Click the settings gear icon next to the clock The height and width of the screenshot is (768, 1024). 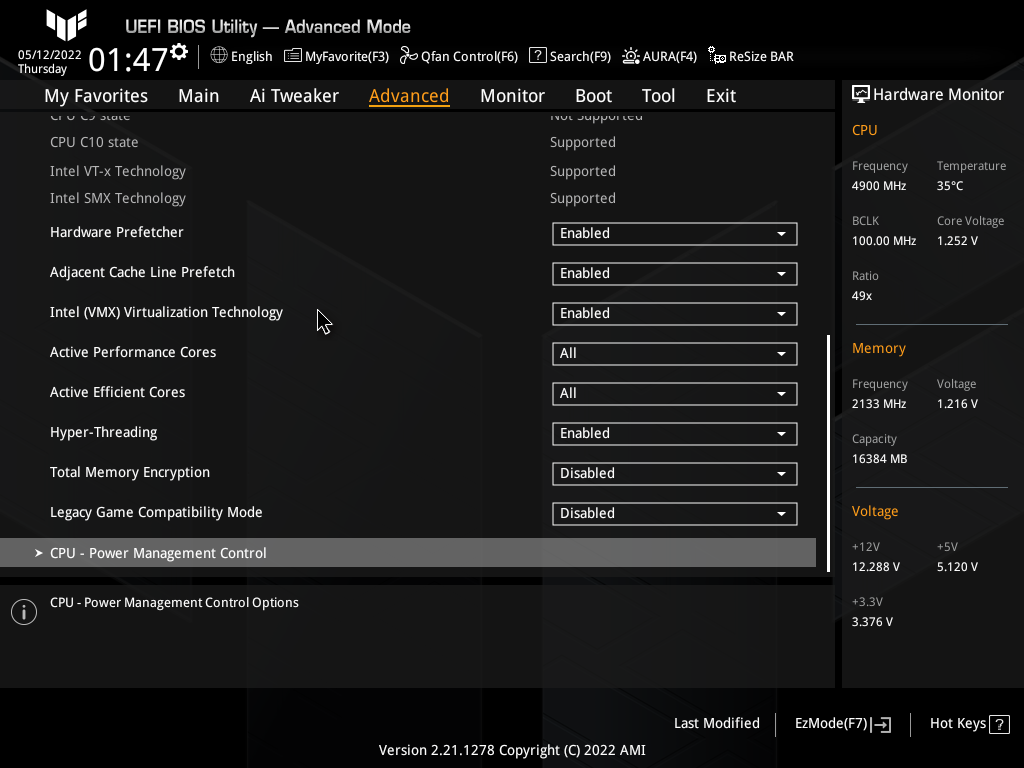179,52
